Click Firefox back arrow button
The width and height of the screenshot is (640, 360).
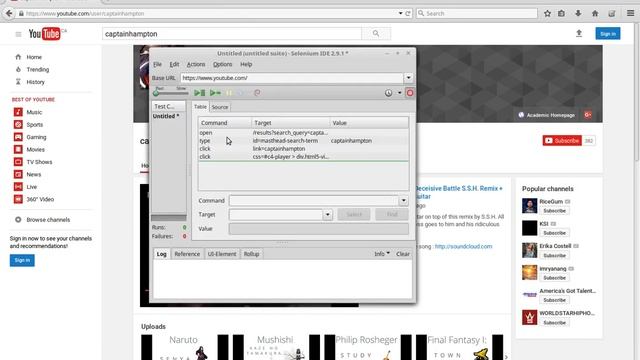point(9,13)
